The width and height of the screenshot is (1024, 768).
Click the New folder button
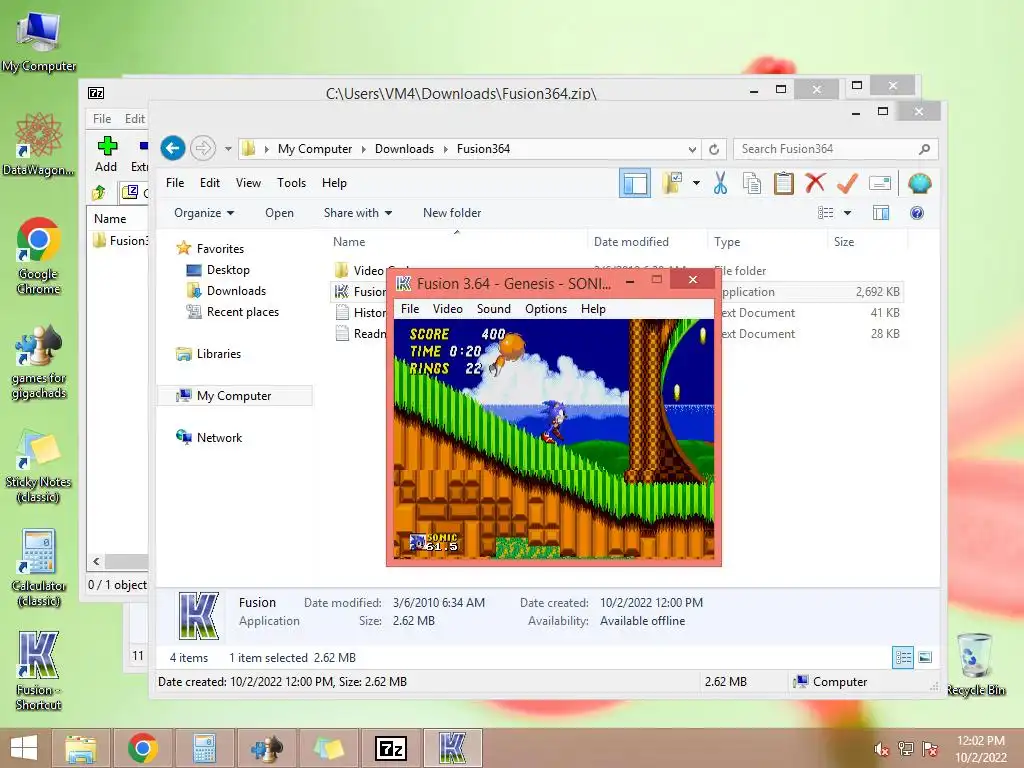[x=452, y=213]
